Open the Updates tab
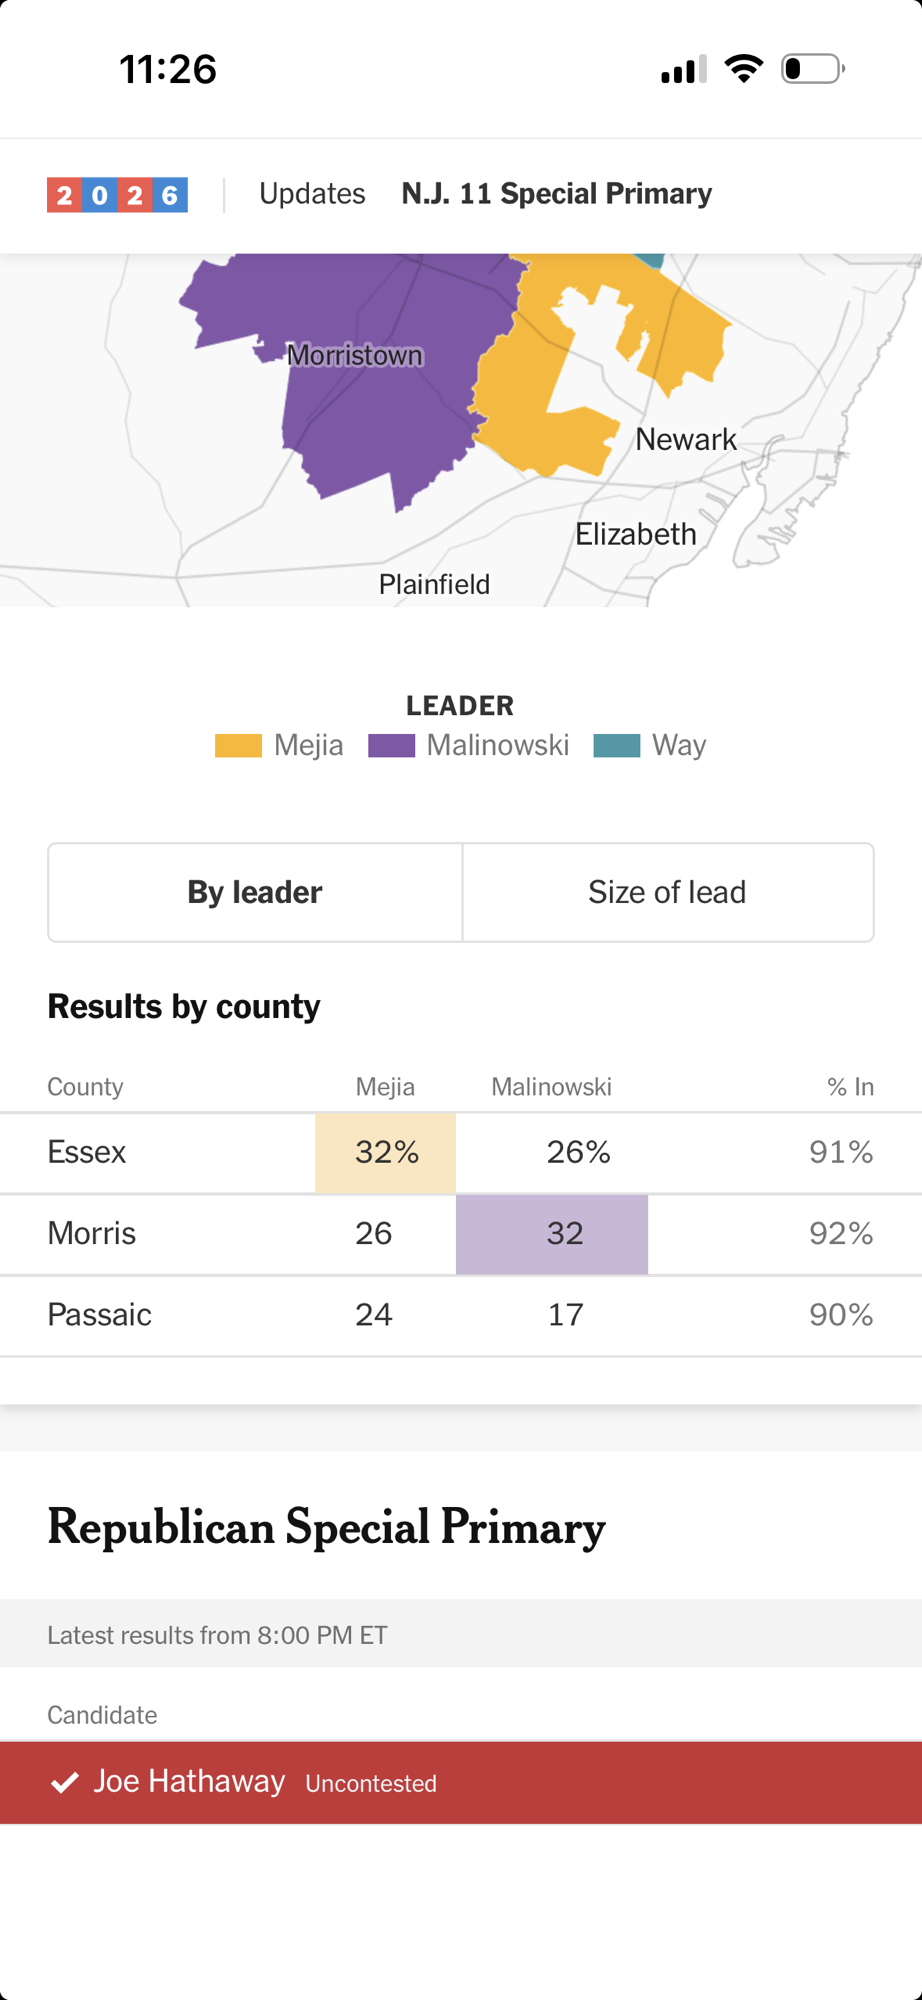The image size is (922, 2000). 312,194
